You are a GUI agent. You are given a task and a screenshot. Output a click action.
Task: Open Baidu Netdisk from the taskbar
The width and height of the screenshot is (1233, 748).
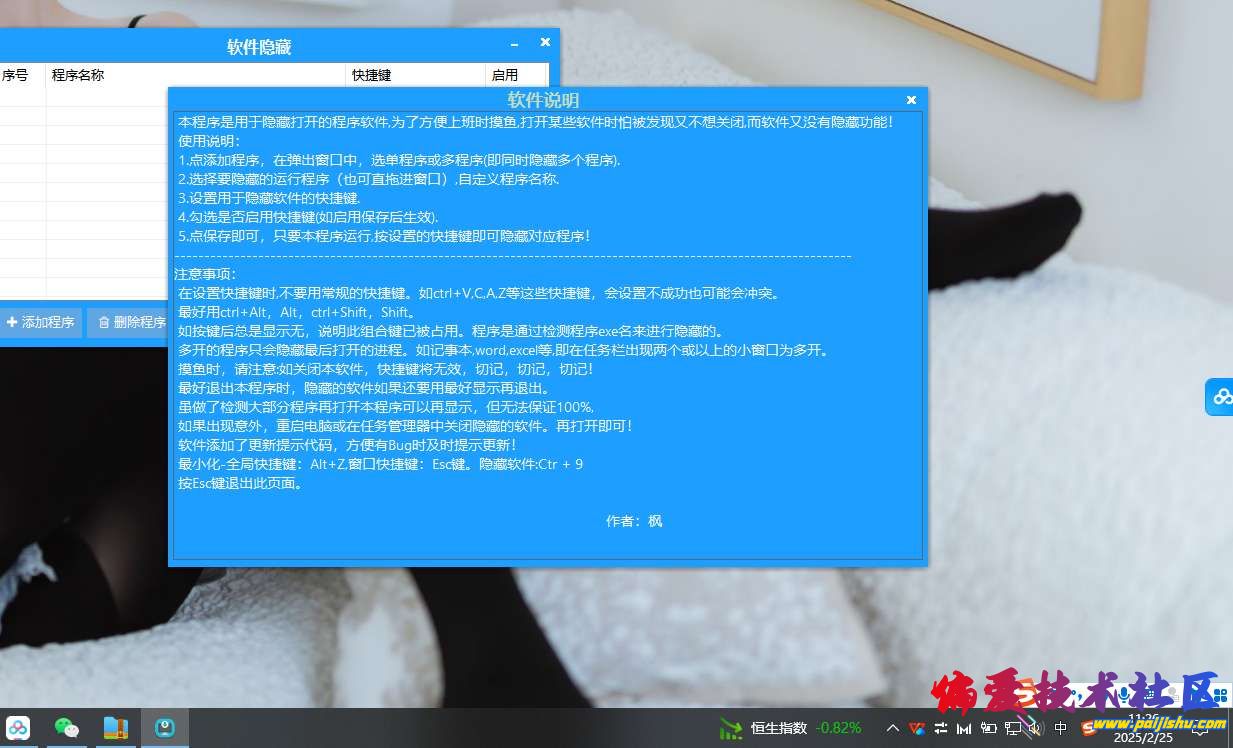click(19, 728)
